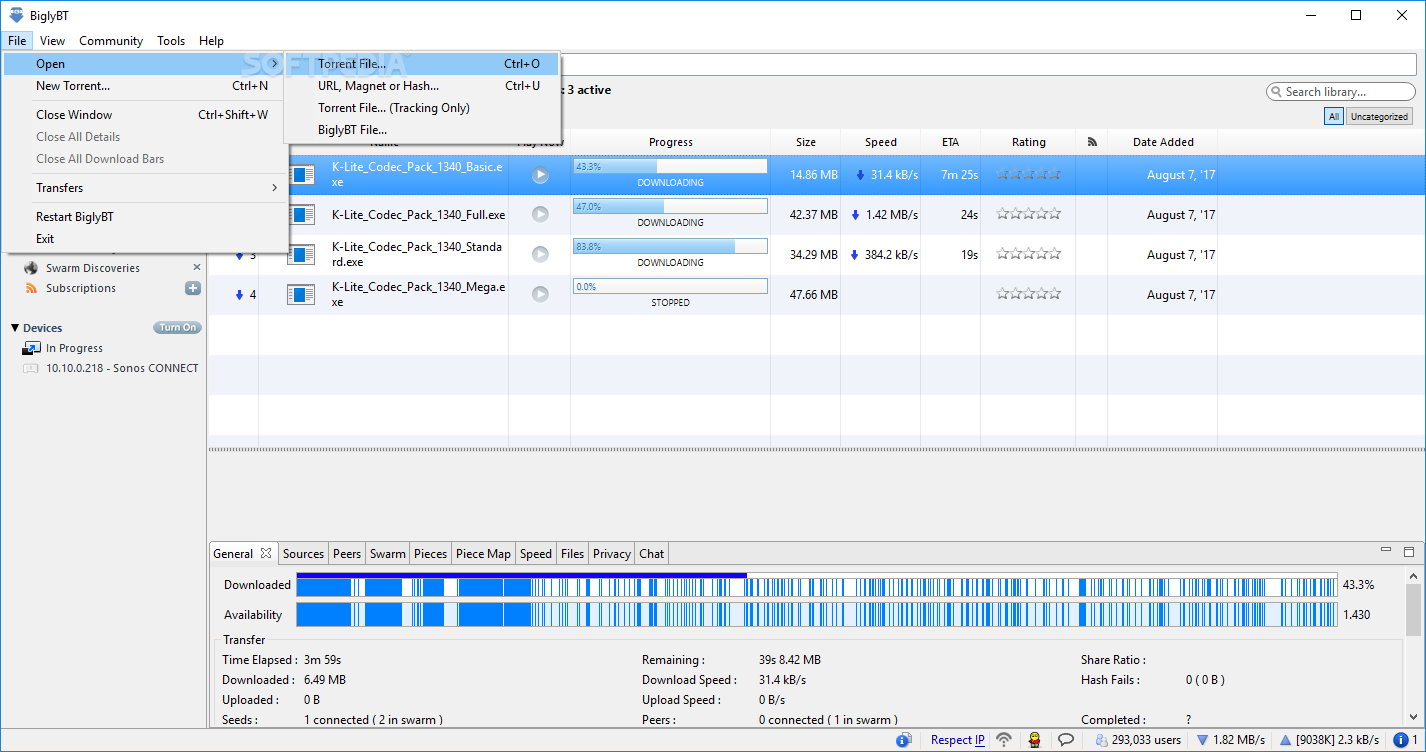Click the file icon of K-Lite_Codec_Pack_1340_Basic.exe
Screen dimensions: 1426x752
301,175
